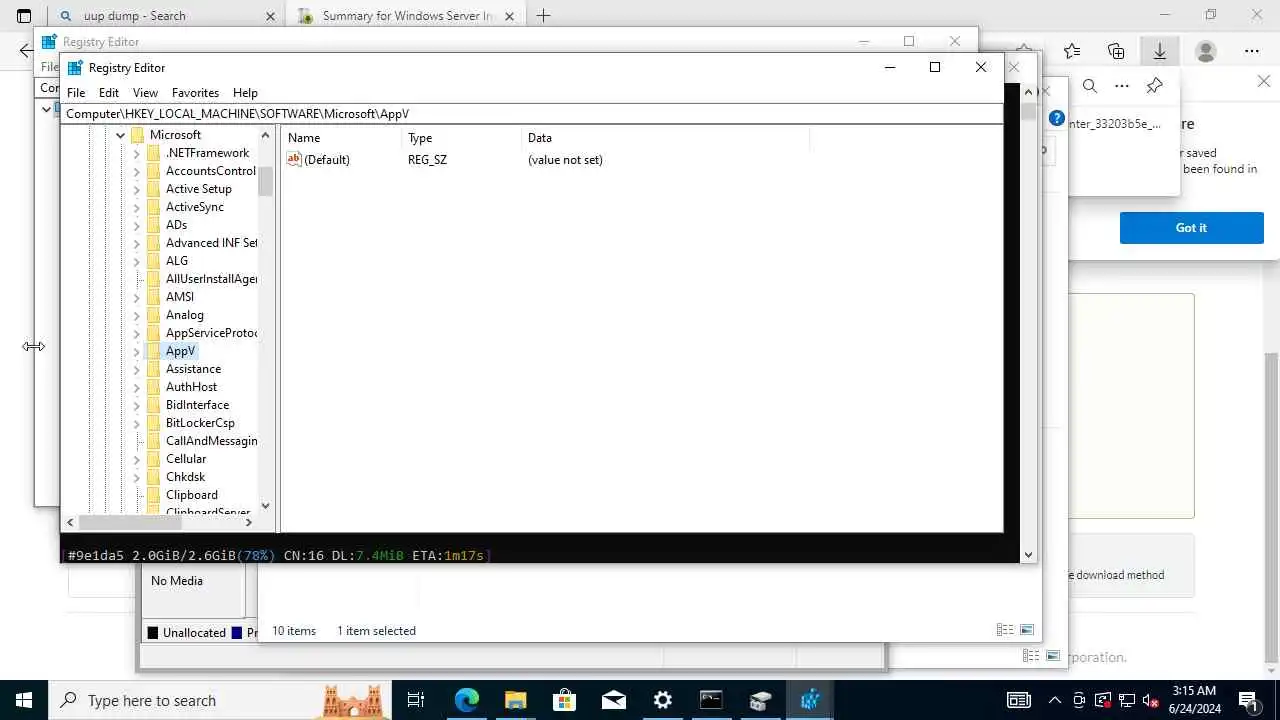Select the Analog key folder icon
The height and width of the screenshot is (720, 1280).
(x=154, y=315)
